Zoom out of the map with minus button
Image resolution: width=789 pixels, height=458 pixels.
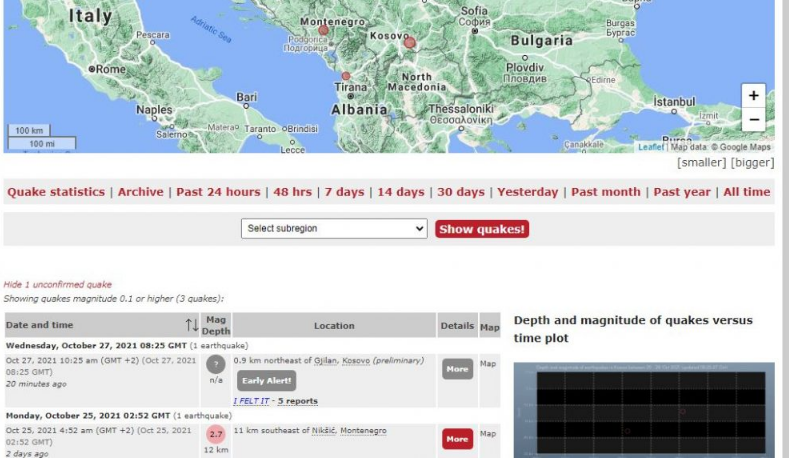coord(754,120)
